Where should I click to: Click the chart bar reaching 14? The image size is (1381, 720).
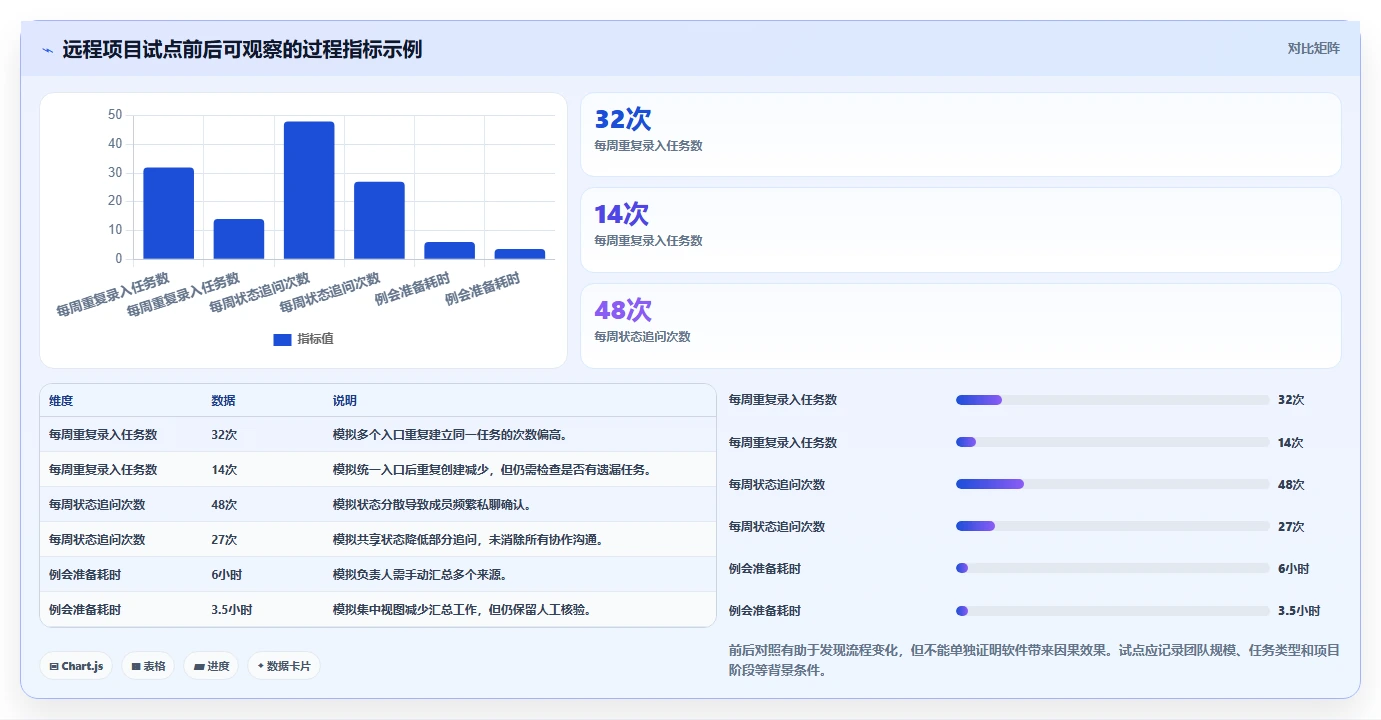[x=239, y=239]
